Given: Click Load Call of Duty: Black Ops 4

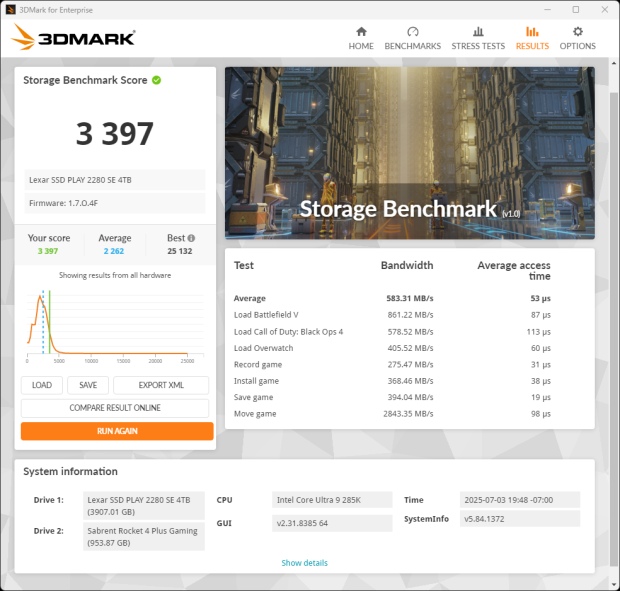Looking at the screenshot, I should click(288, 332).
